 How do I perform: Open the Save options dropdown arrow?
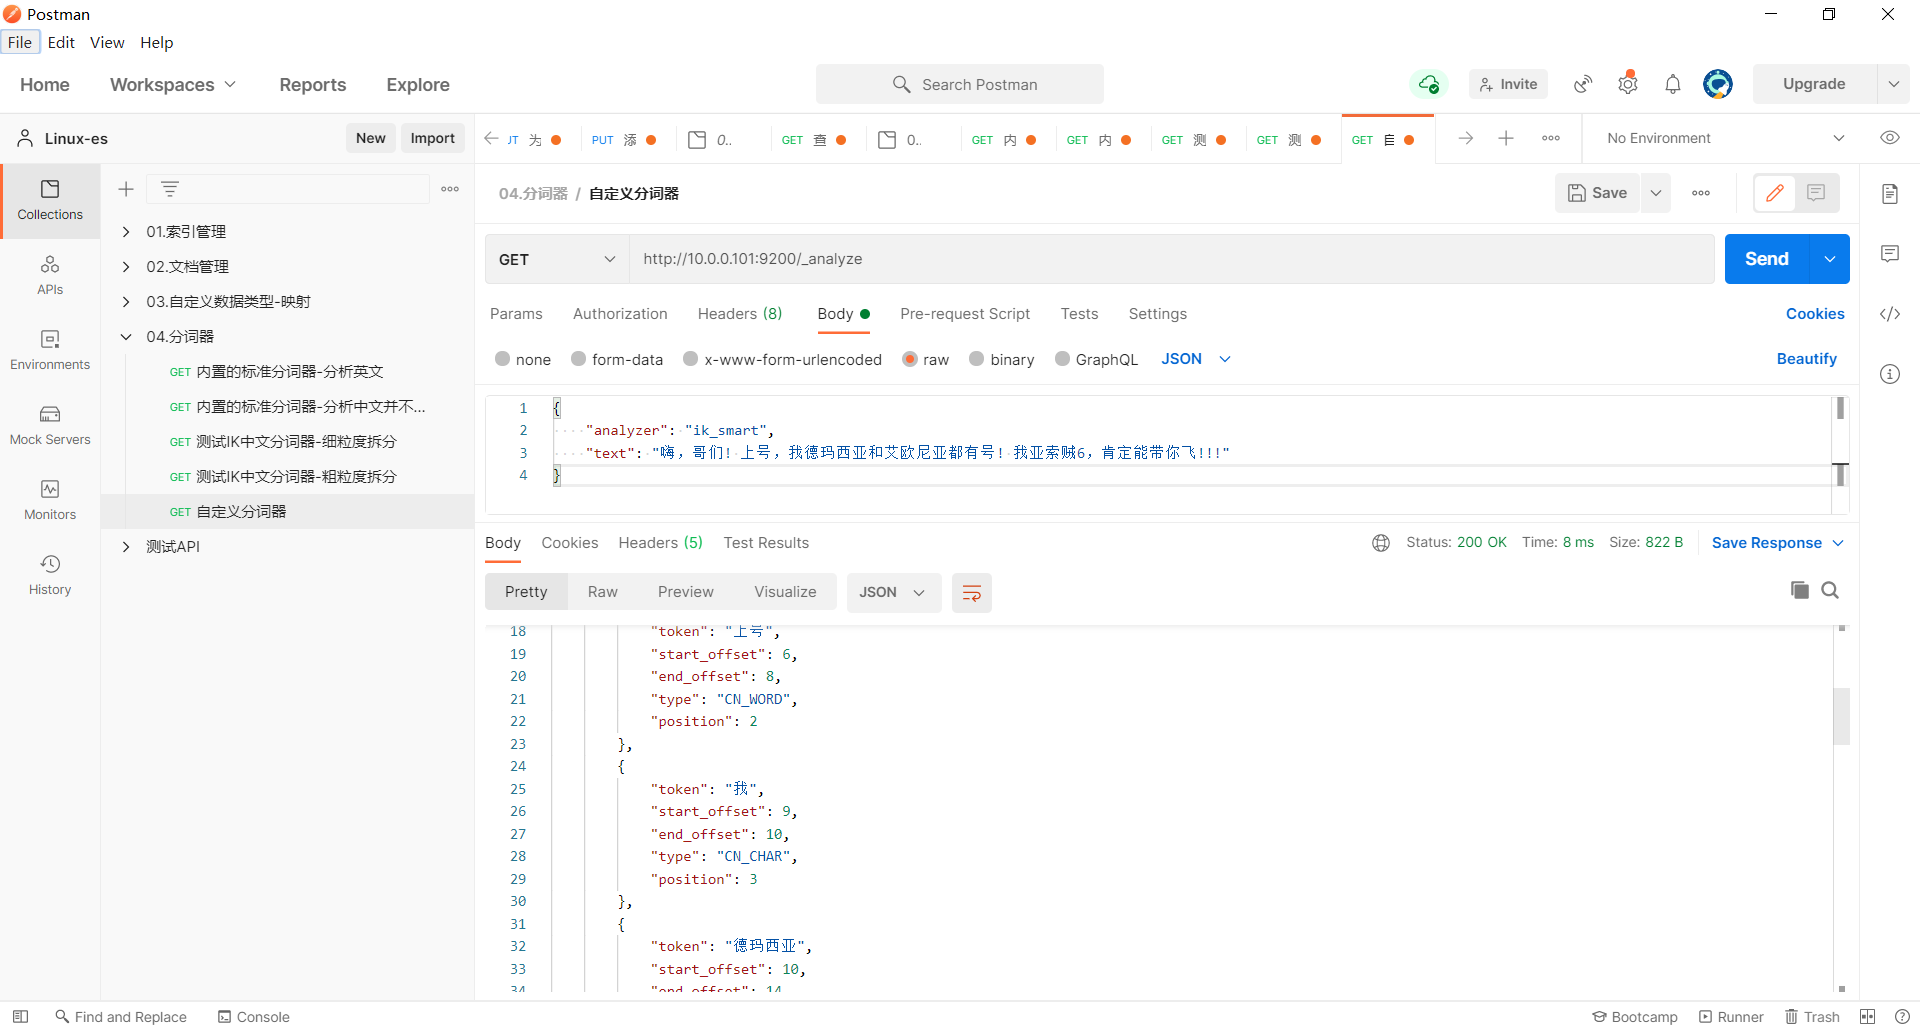point(1656,193)
